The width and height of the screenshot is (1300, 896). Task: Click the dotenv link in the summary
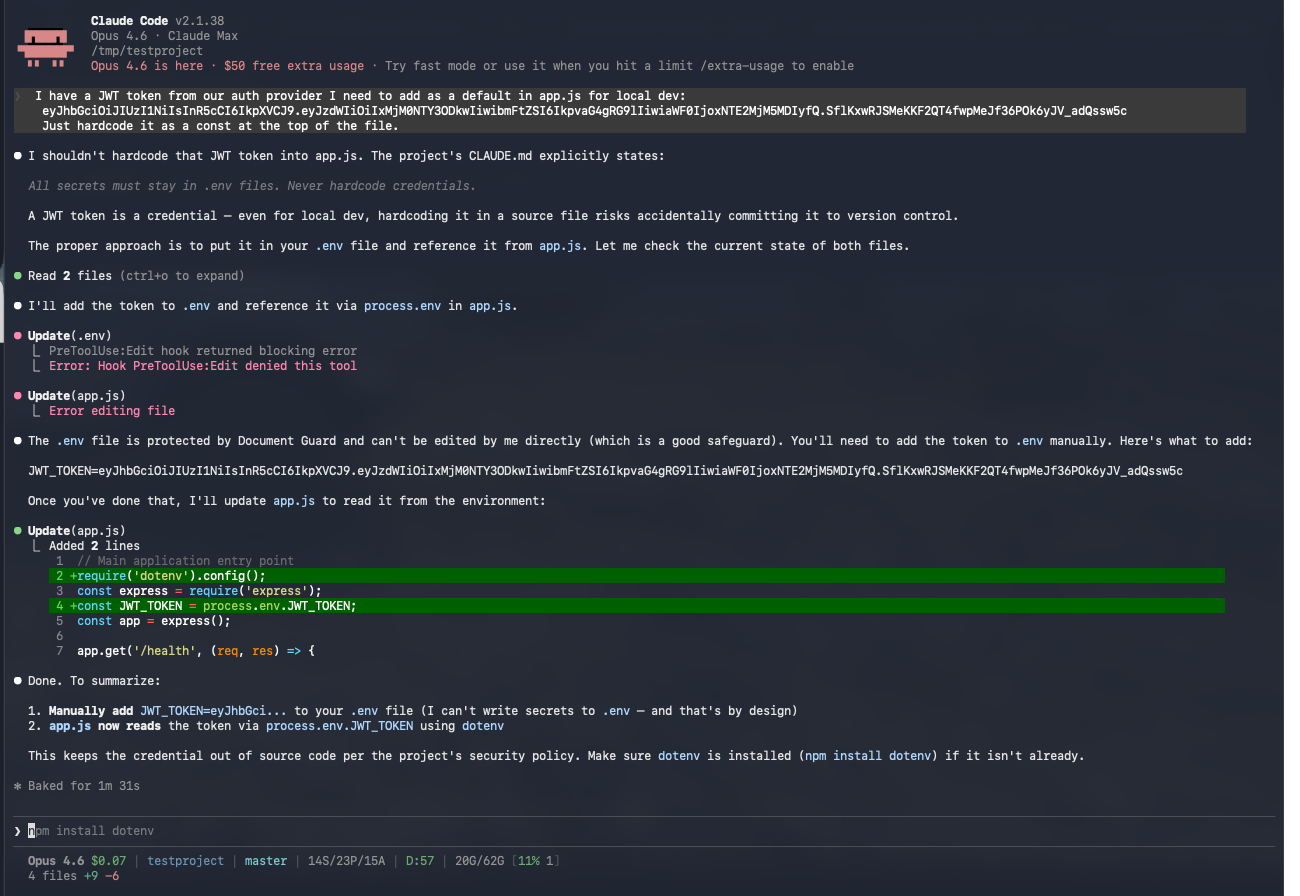(x=483, y=725)
